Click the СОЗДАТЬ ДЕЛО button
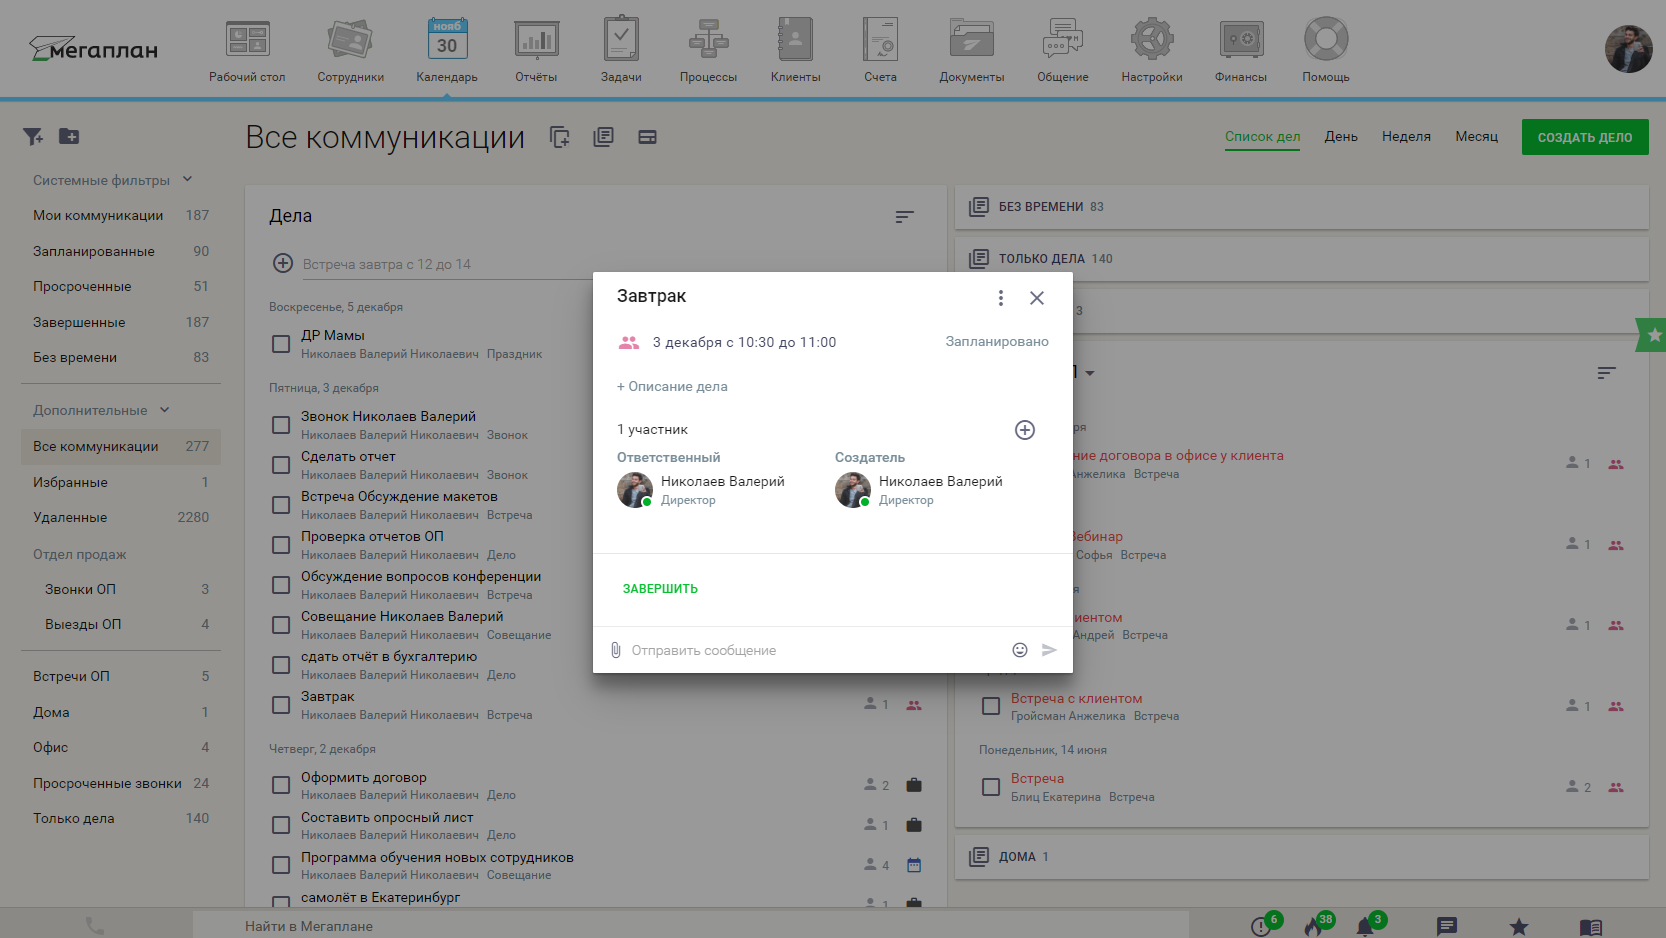 [1585, 137]
